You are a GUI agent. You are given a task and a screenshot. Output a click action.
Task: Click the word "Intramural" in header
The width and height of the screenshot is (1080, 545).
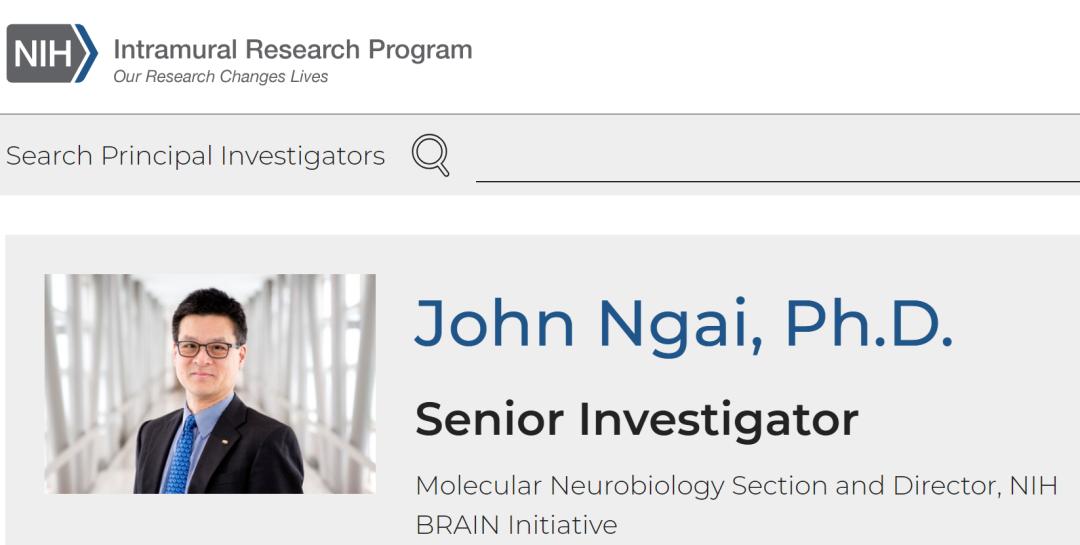[177, 50]
